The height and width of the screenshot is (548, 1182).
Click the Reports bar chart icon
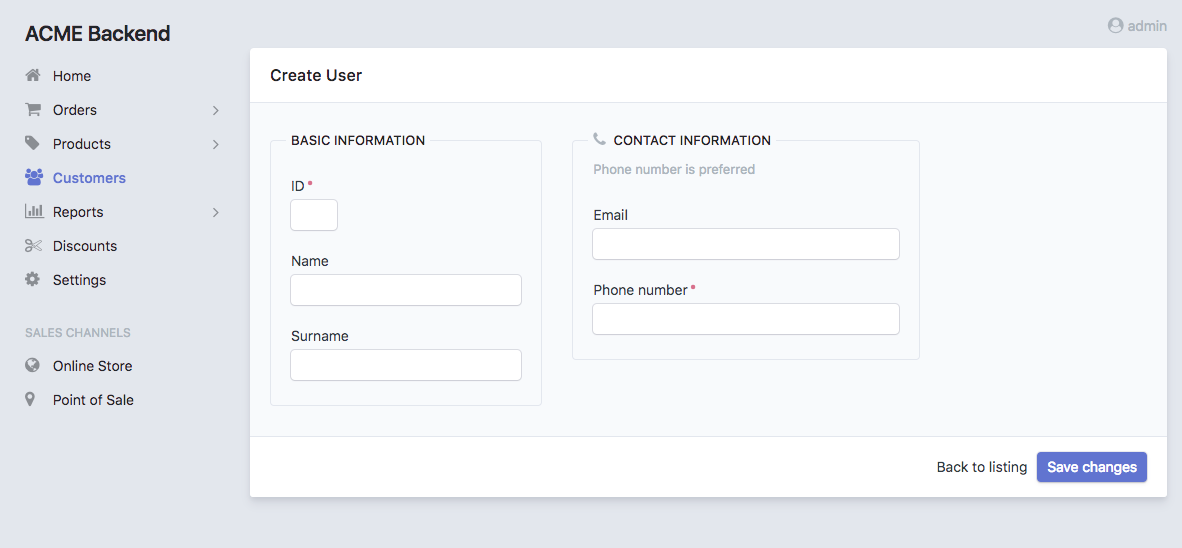[33, 212]
